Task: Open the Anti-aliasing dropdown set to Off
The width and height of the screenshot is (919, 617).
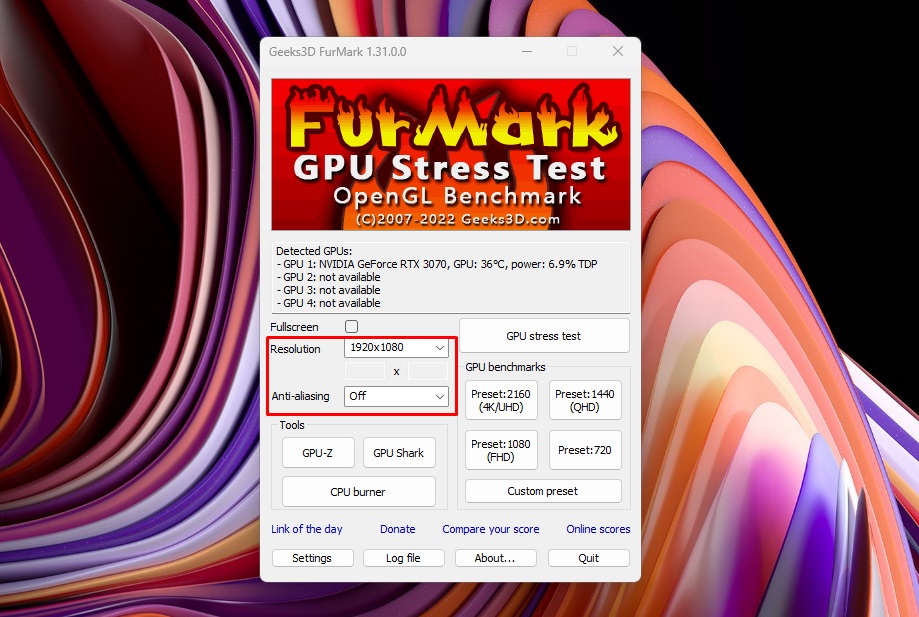Action: coord(396,396)
